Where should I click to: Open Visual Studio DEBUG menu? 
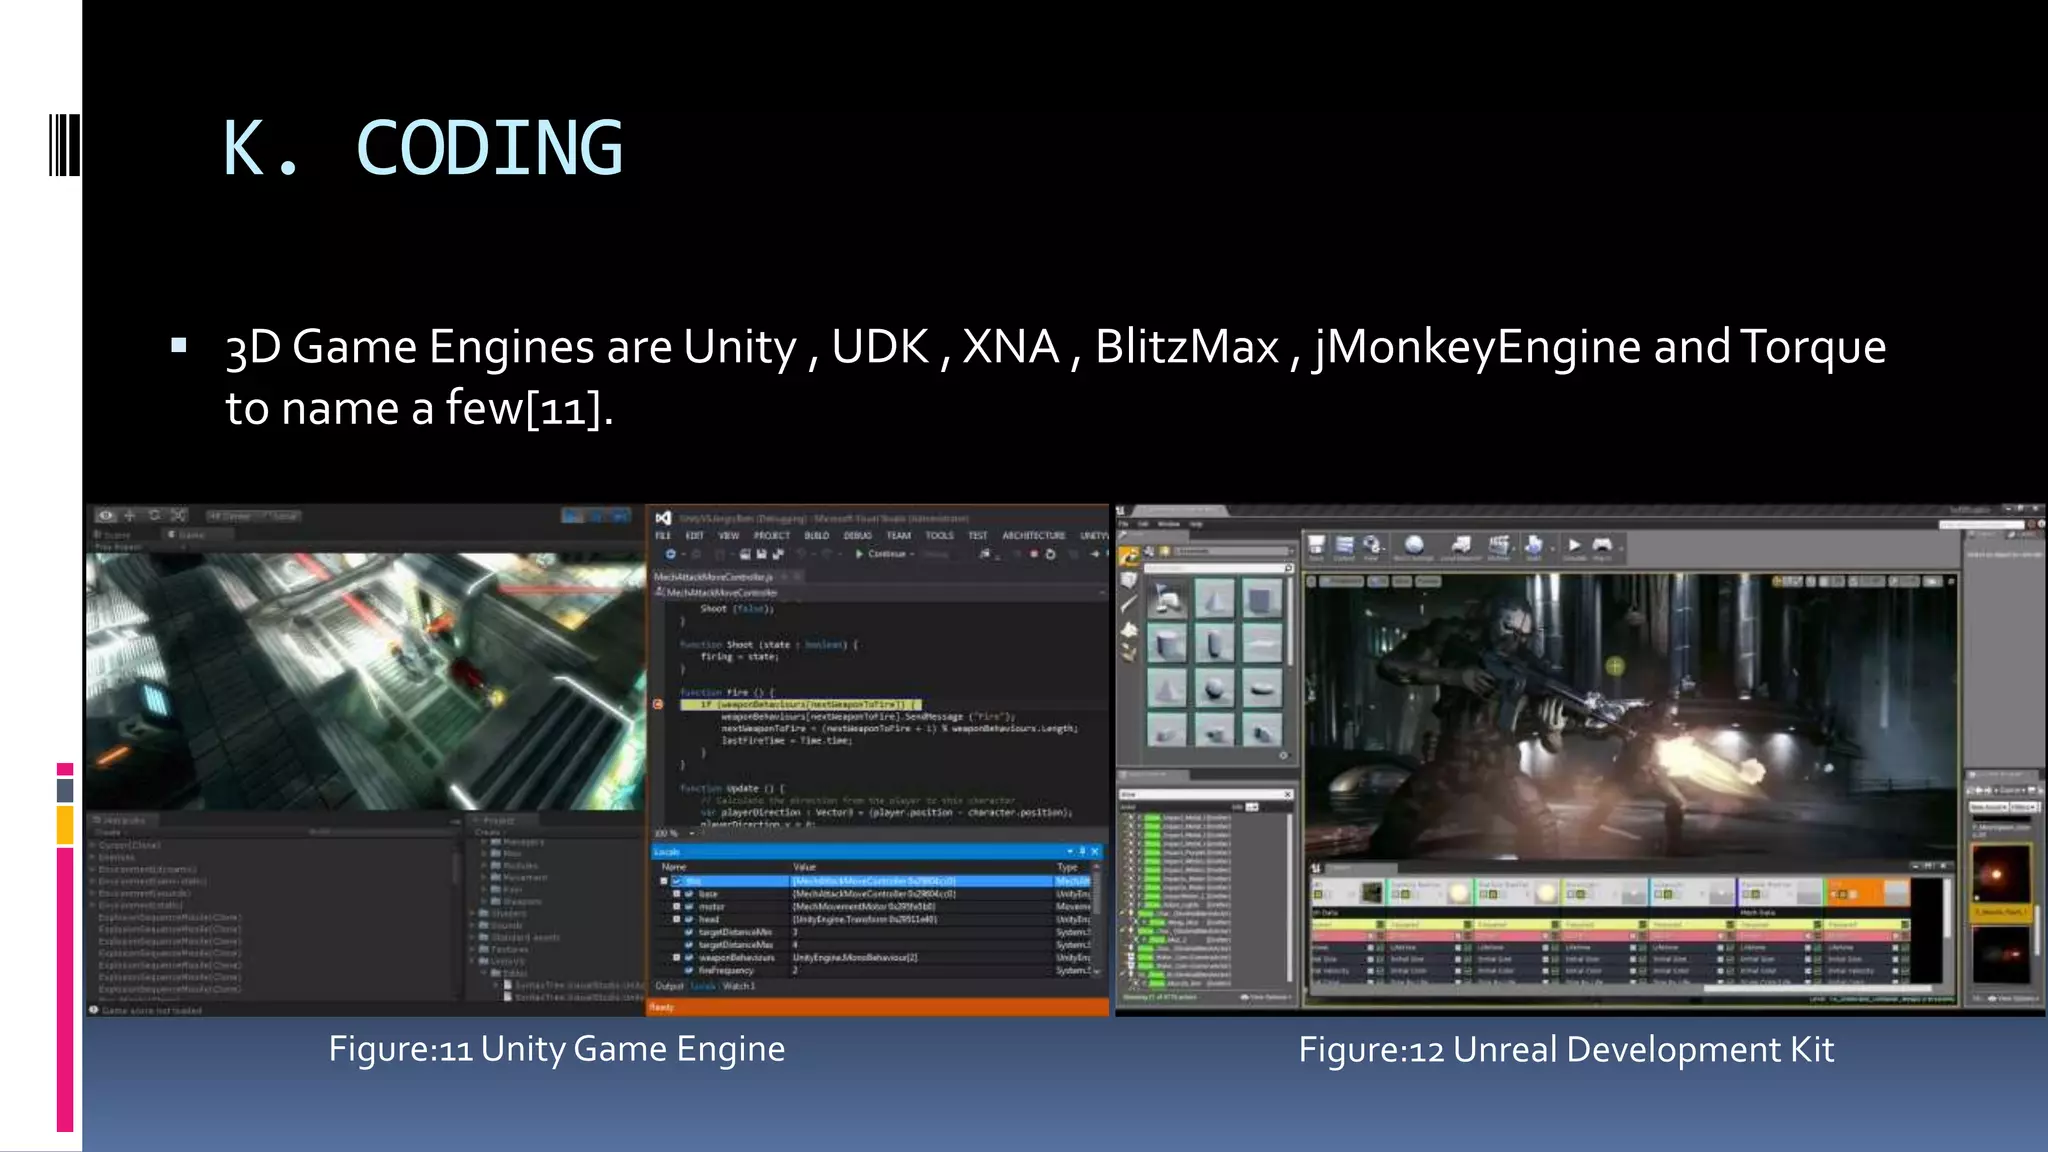(x=858, y=536)
